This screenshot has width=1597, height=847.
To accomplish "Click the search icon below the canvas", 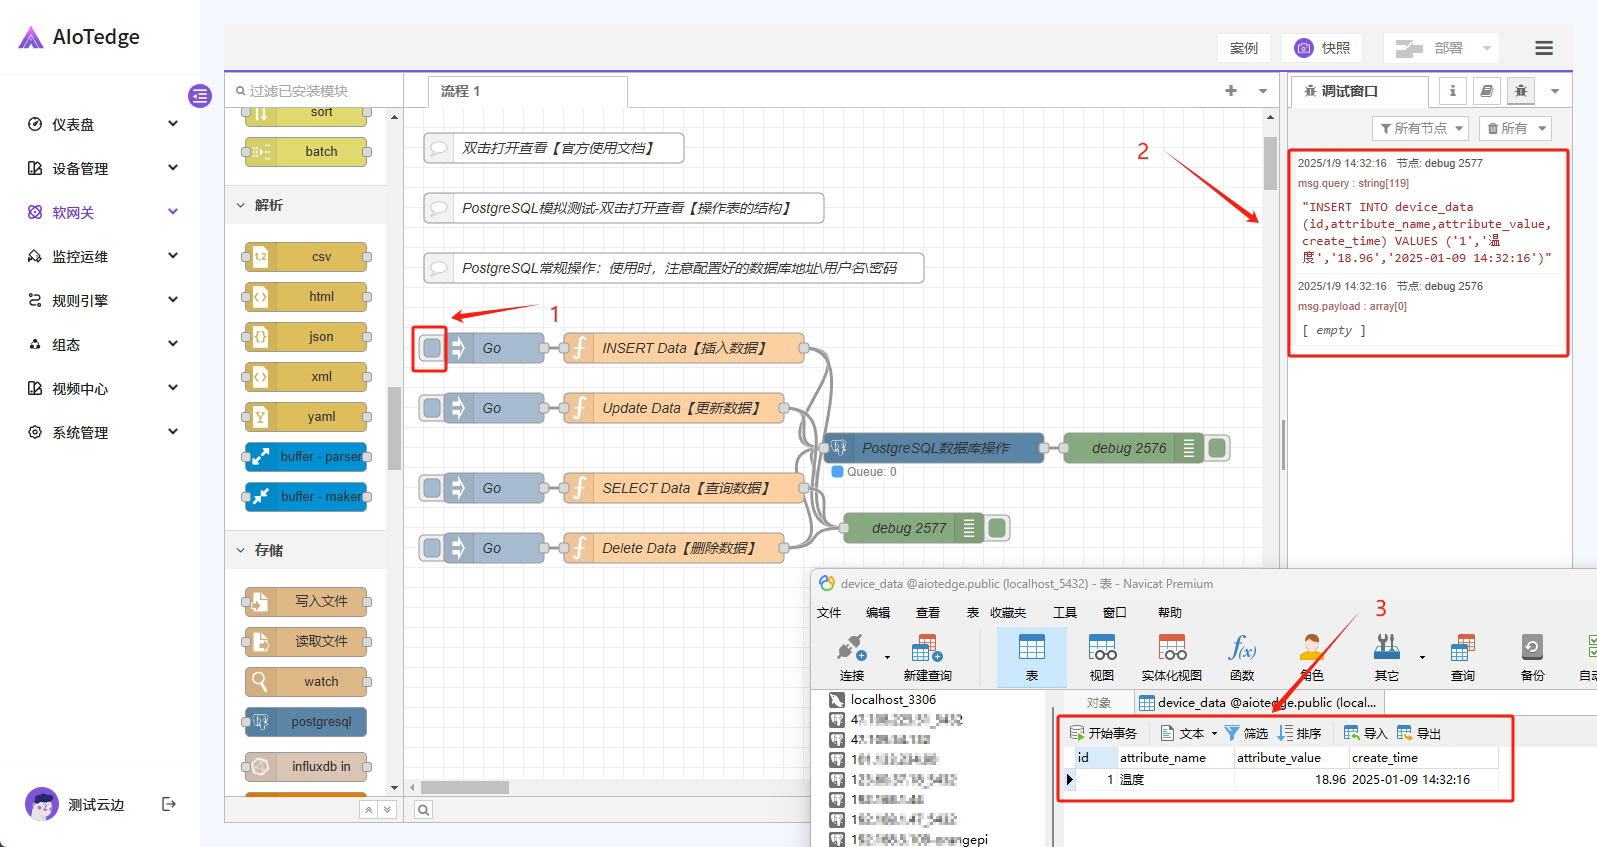I will click(x=424, y=810).
